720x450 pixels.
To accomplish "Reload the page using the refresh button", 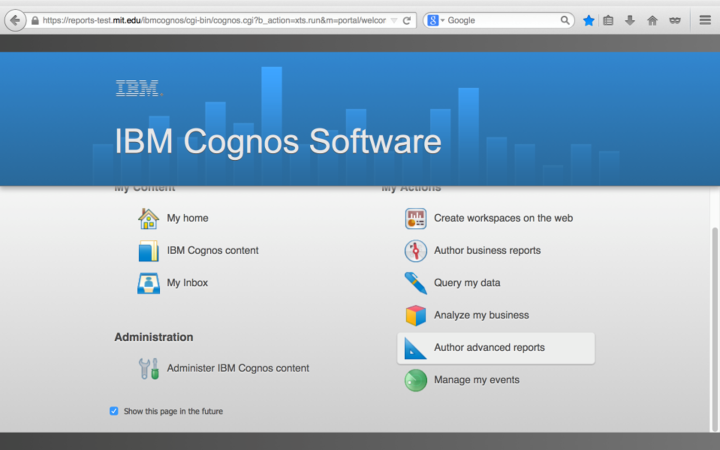I will [x=407, y=20].
